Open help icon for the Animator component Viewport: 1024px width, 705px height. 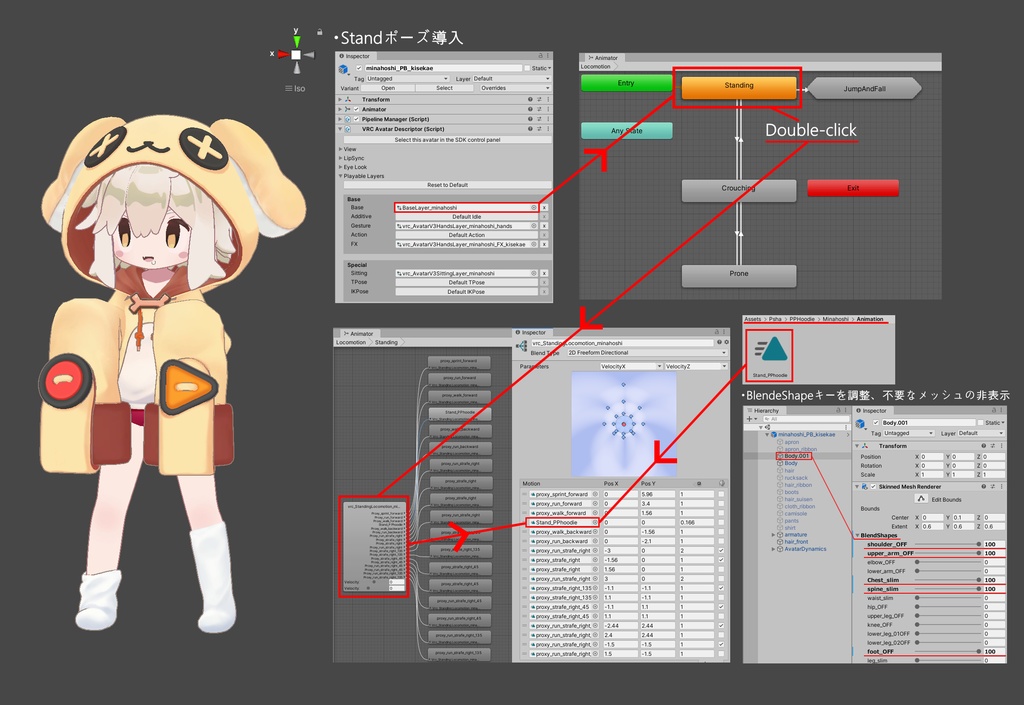[530, 110]
